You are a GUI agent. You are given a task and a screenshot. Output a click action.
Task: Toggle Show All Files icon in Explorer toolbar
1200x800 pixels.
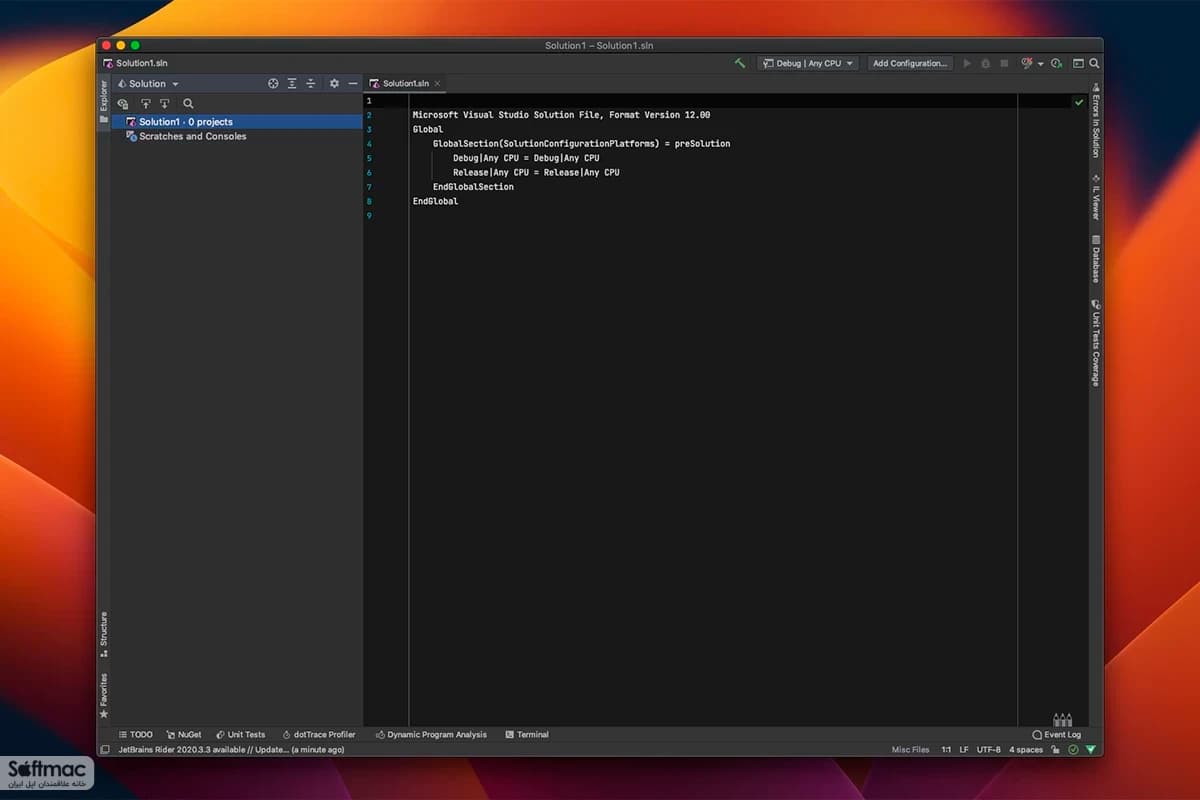pyautogui.click(x=123, y=104)
